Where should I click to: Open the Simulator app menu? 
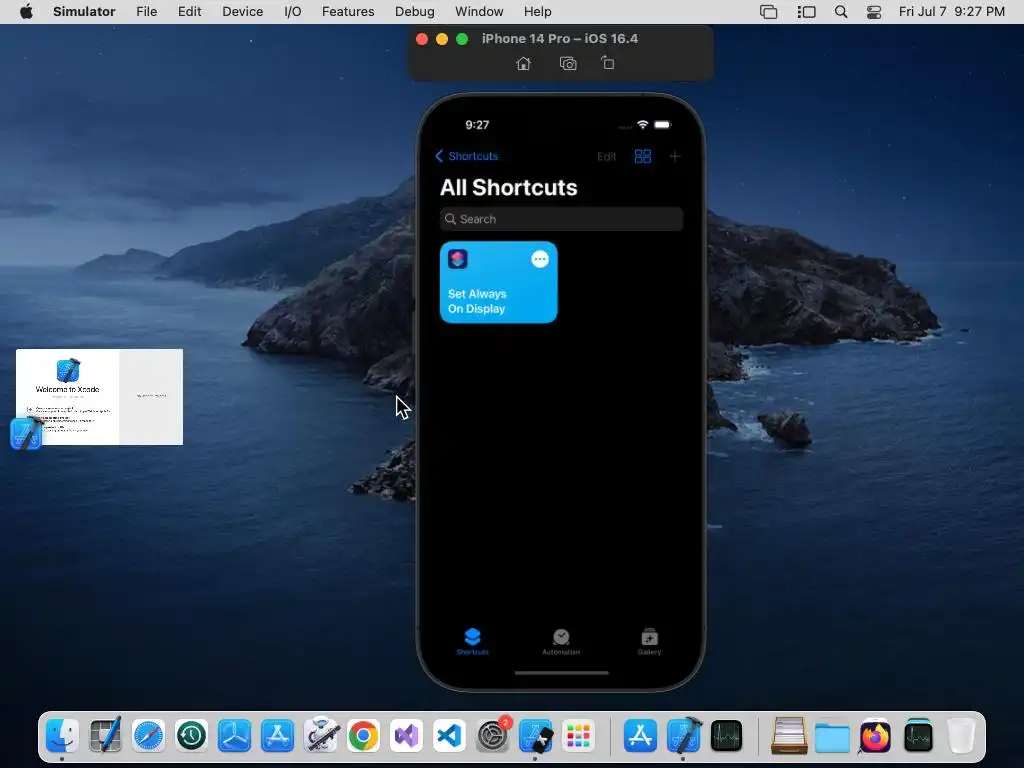pyautogui.click(x=84, y=12)
